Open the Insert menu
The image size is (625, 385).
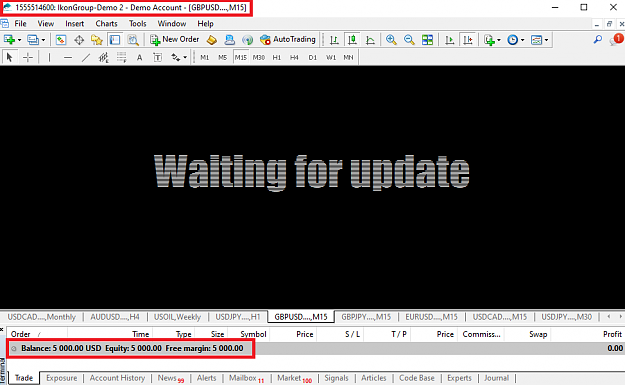click(75, 24)
